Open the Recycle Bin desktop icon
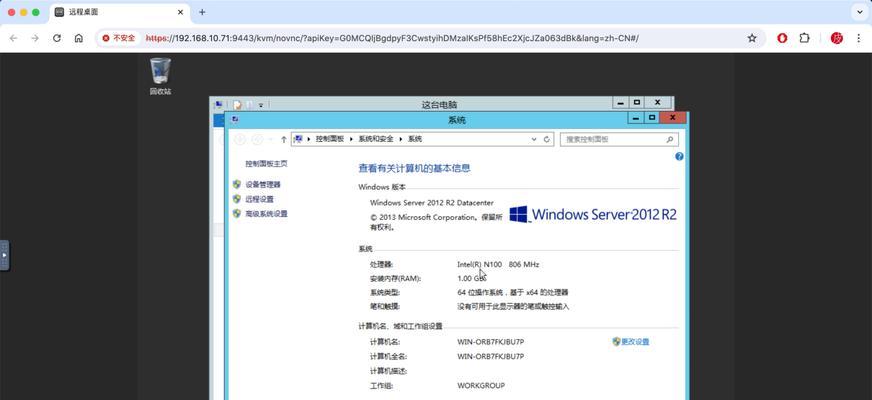The width and height of the screenshot is (872, 400). (160, 76)
